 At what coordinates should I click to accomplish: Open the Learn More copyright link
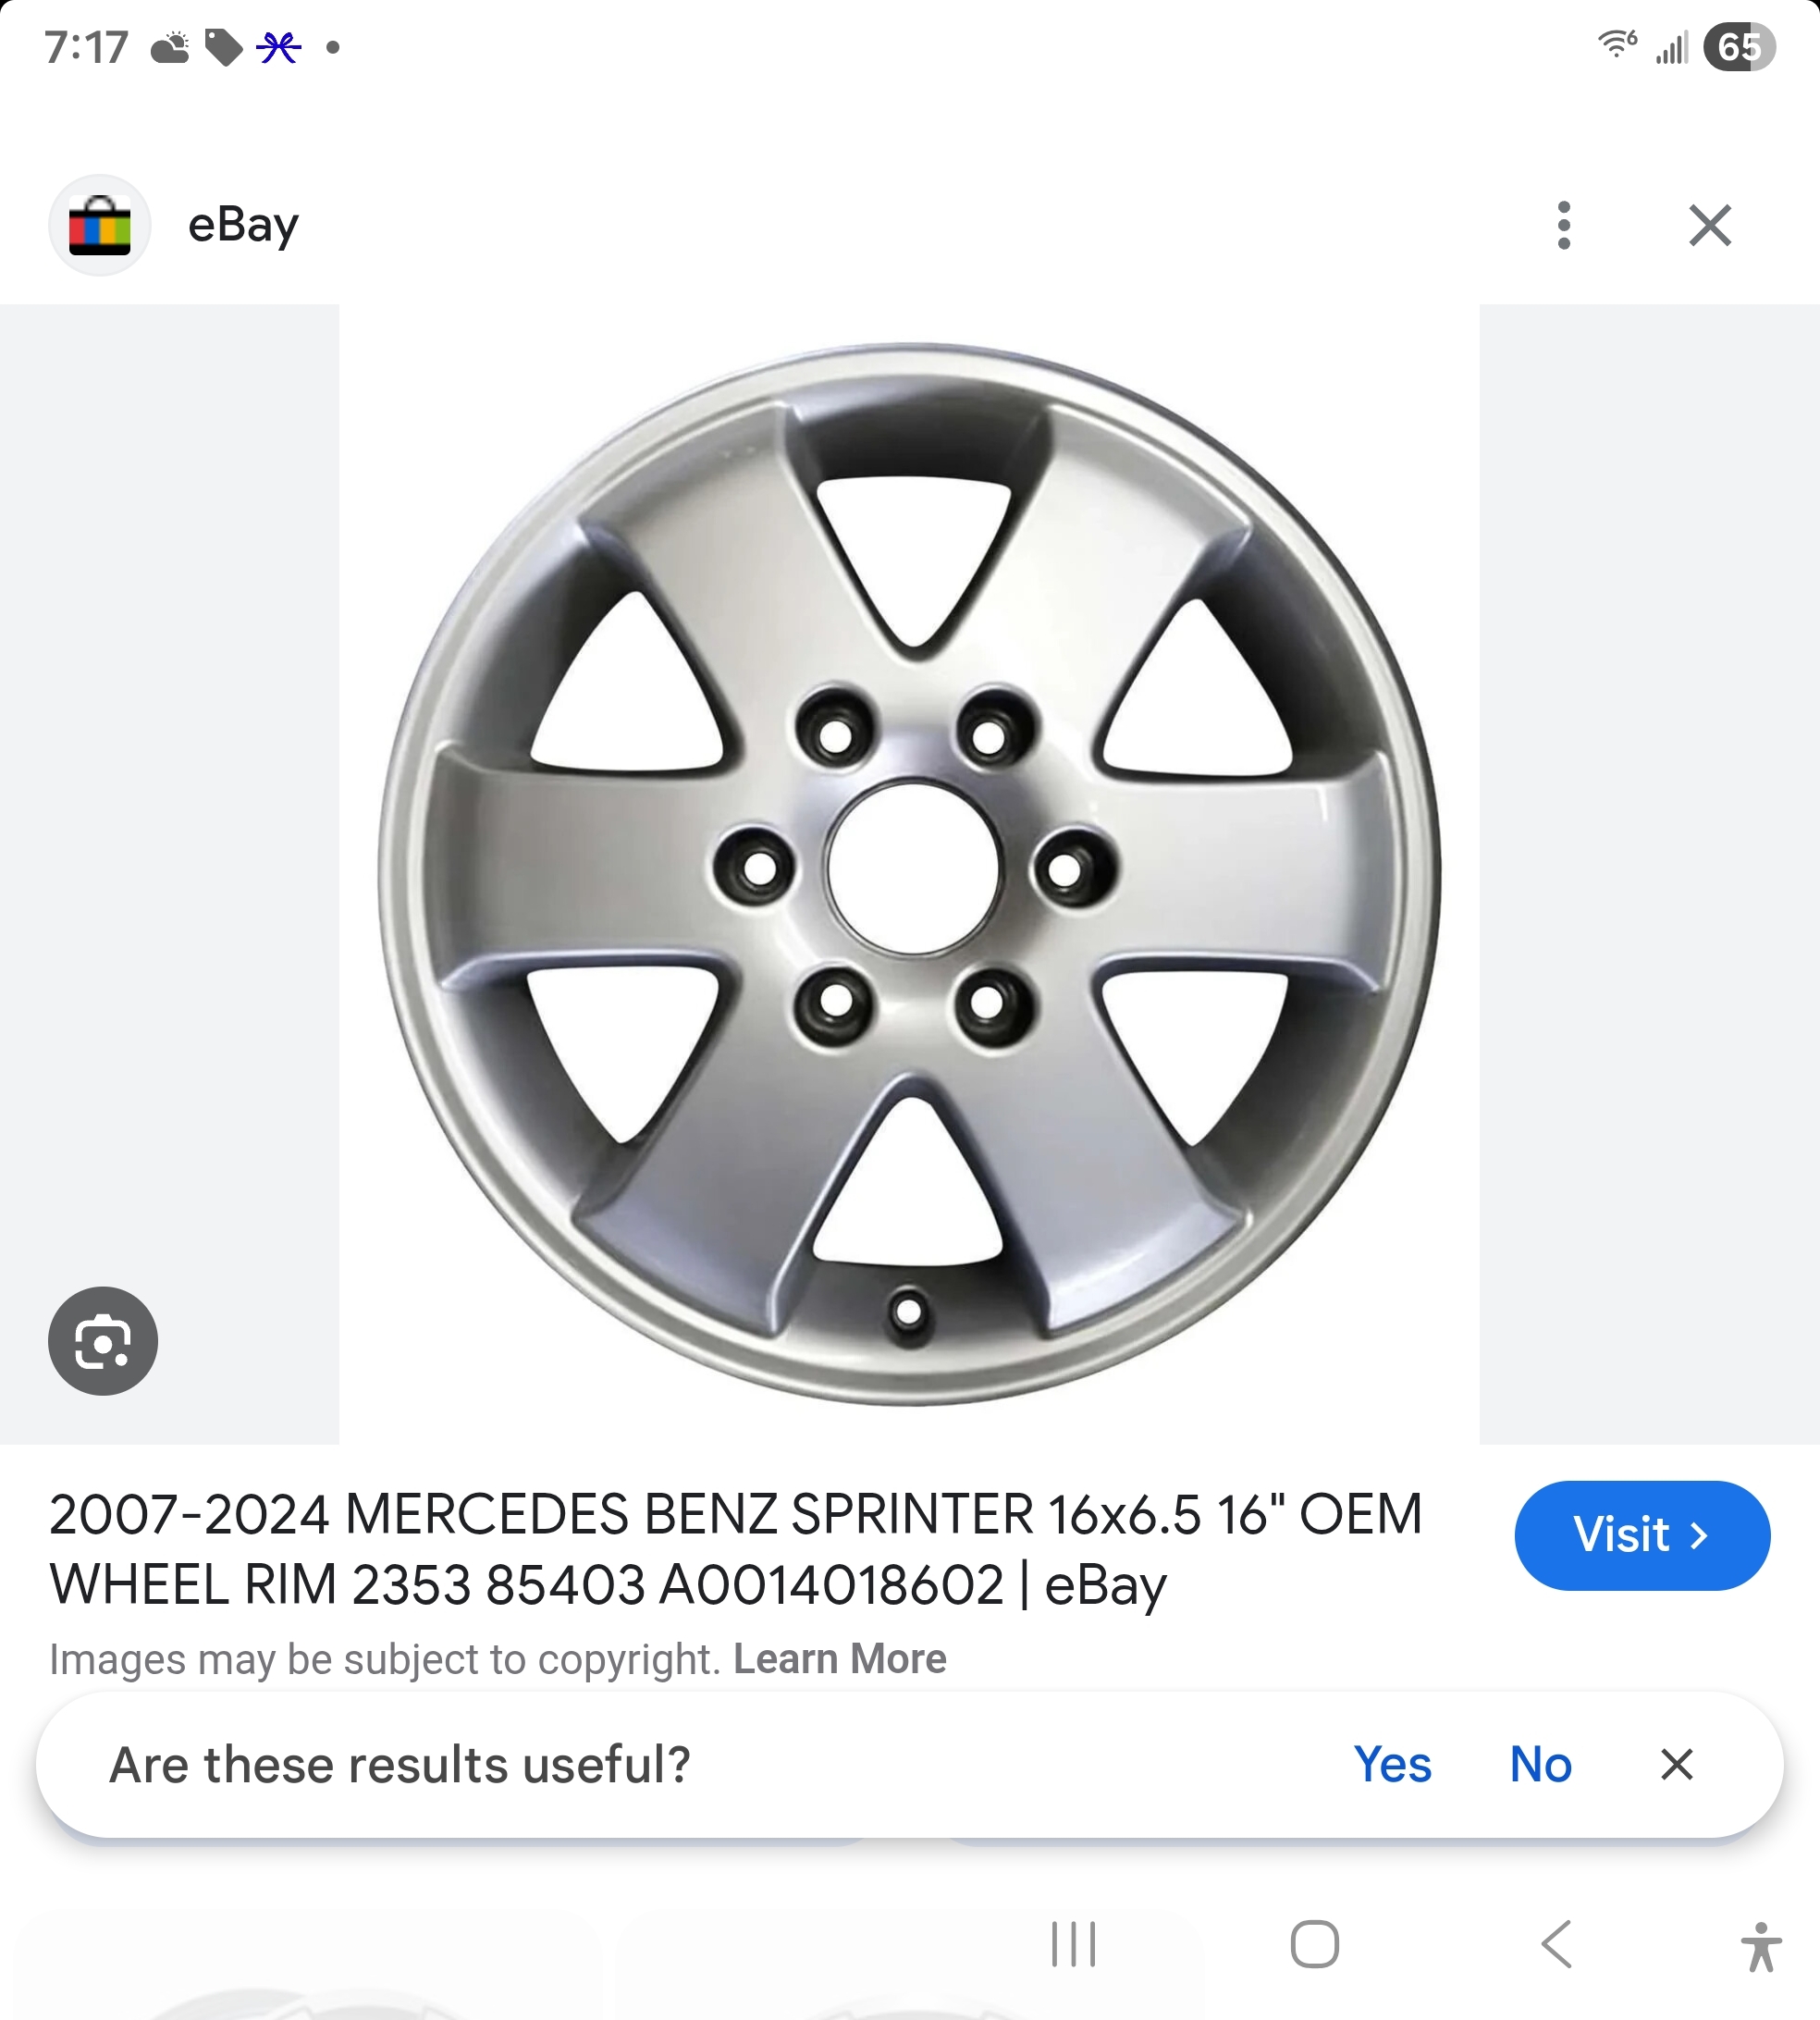(839, 1659)
